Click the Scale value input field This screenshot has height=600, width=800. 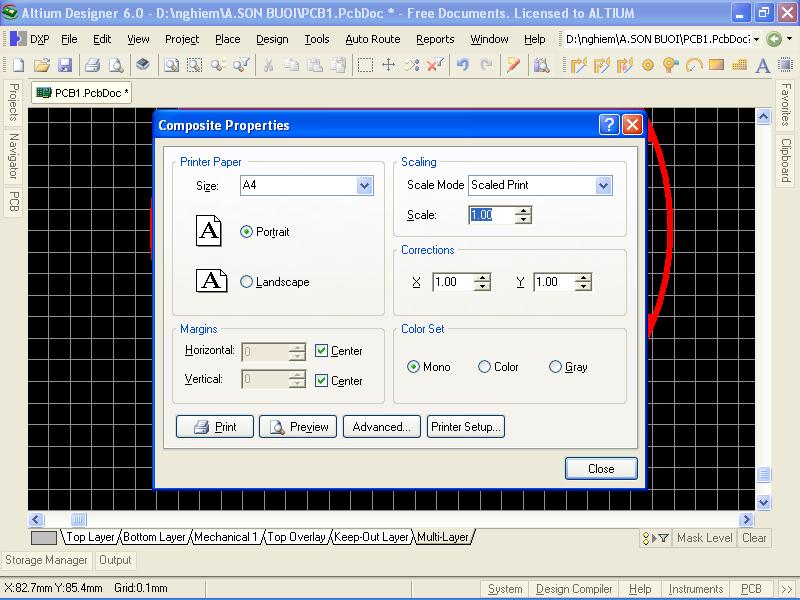pyautogui.click(x=492, y=215)
